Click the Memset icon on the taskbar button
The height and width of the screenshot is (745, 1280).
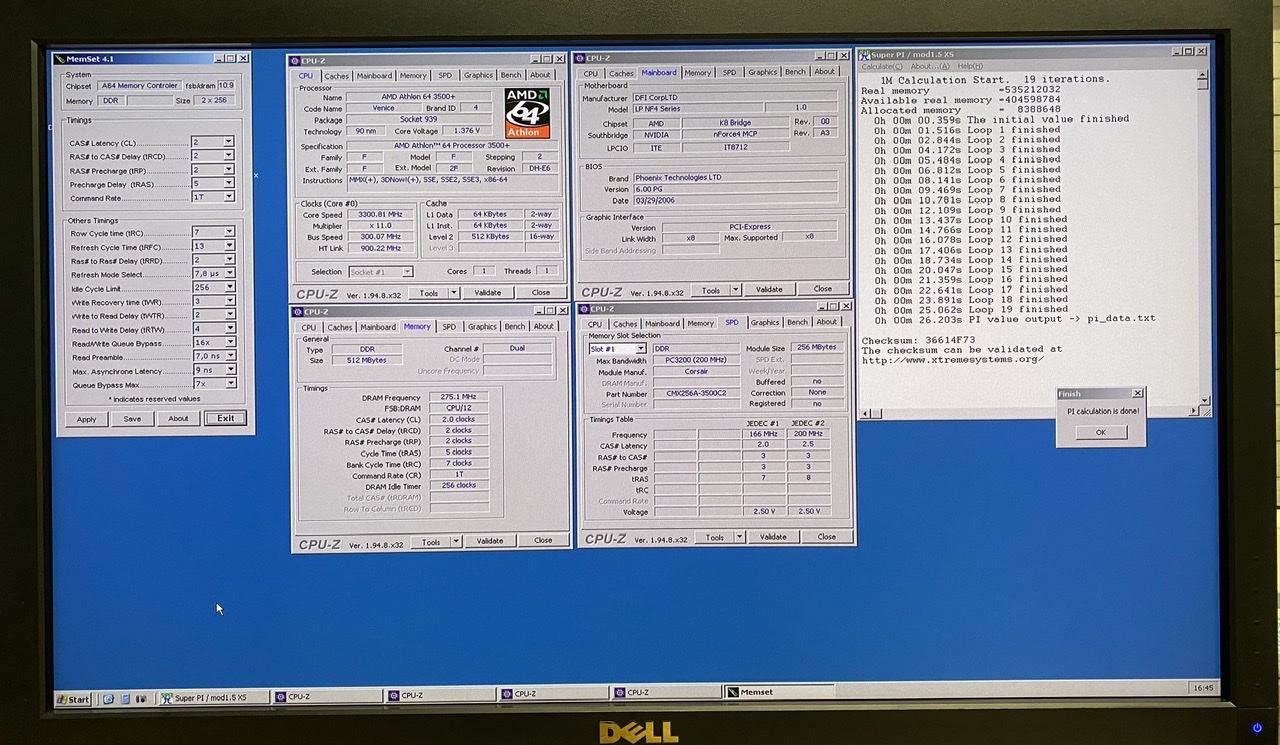[733, 692]
